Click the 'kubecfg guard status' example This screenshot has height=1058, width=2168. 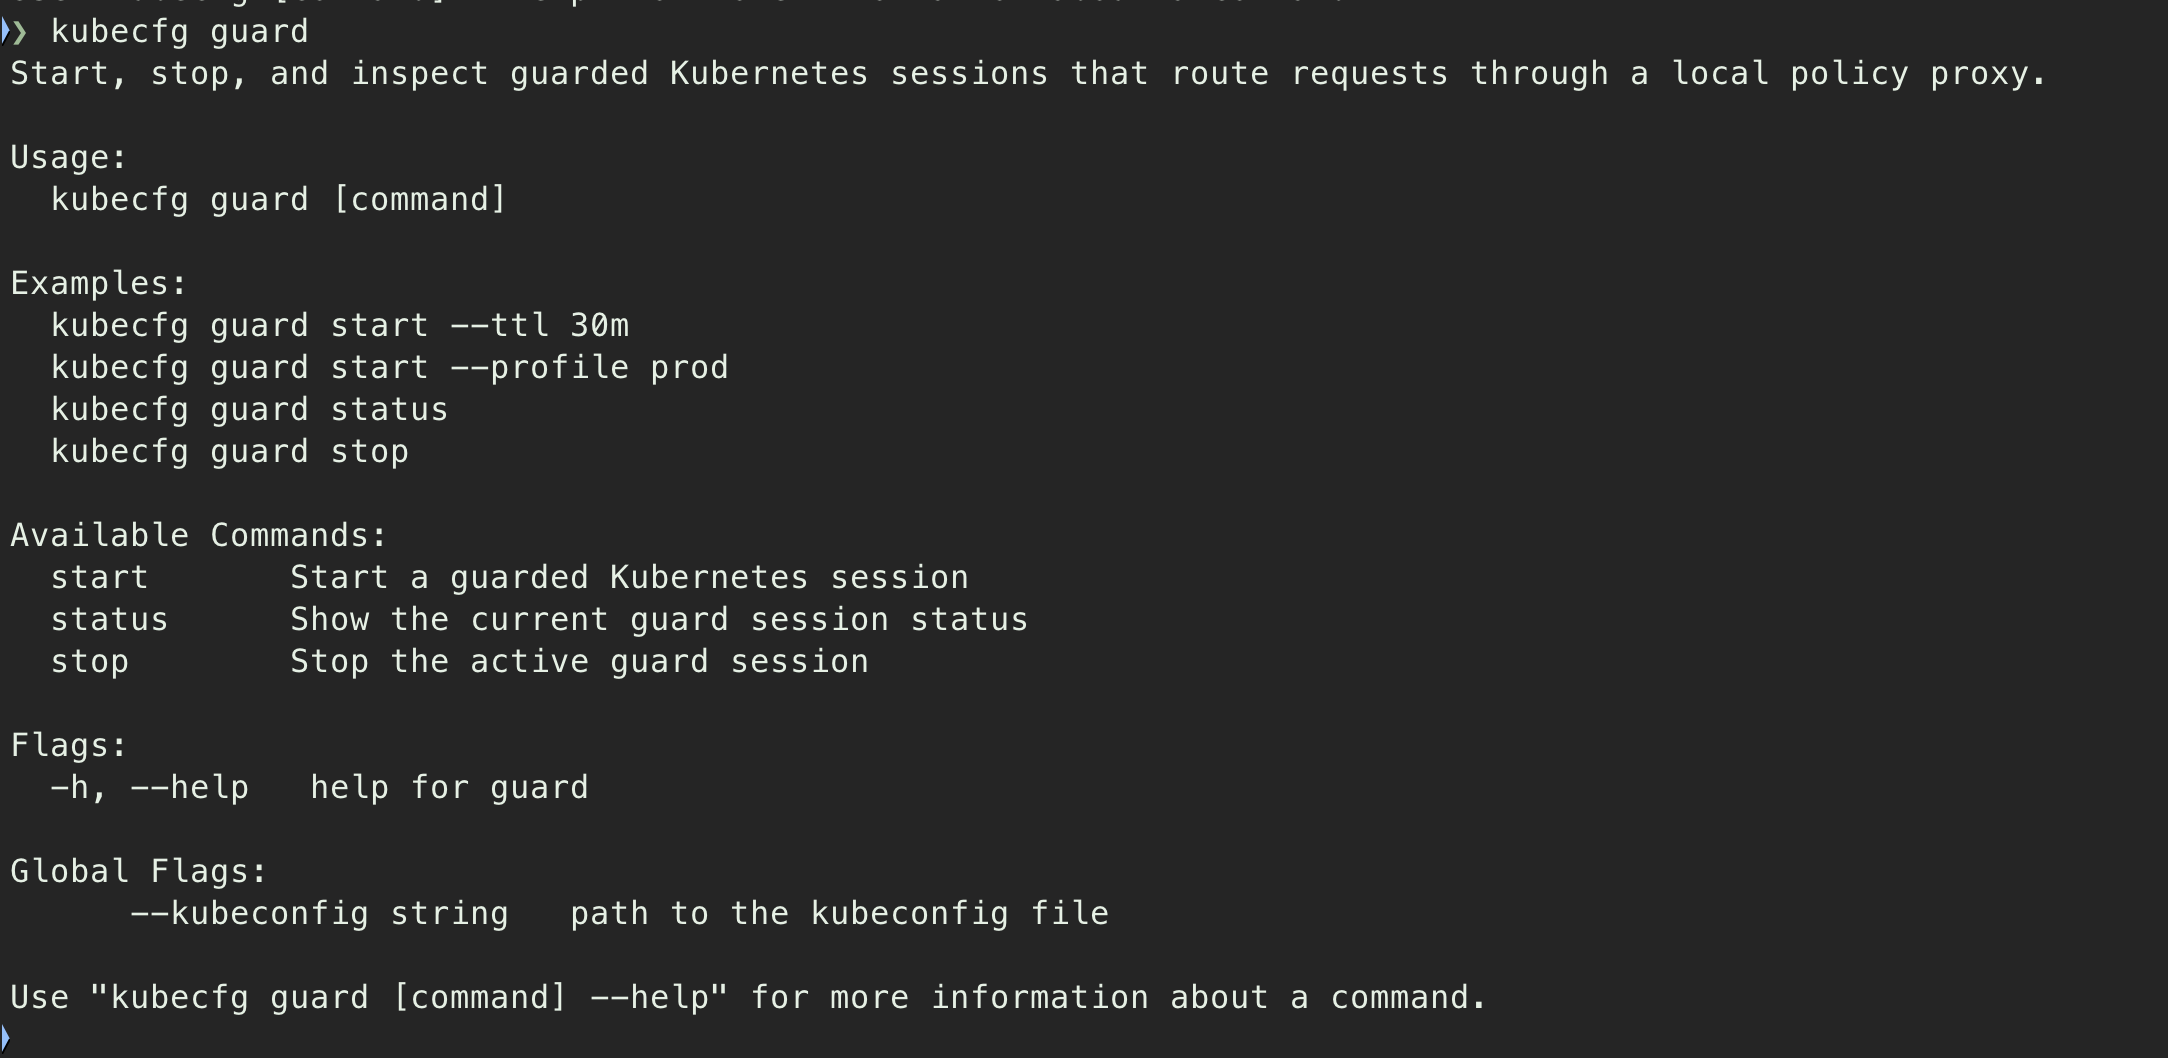coord(250,410)
